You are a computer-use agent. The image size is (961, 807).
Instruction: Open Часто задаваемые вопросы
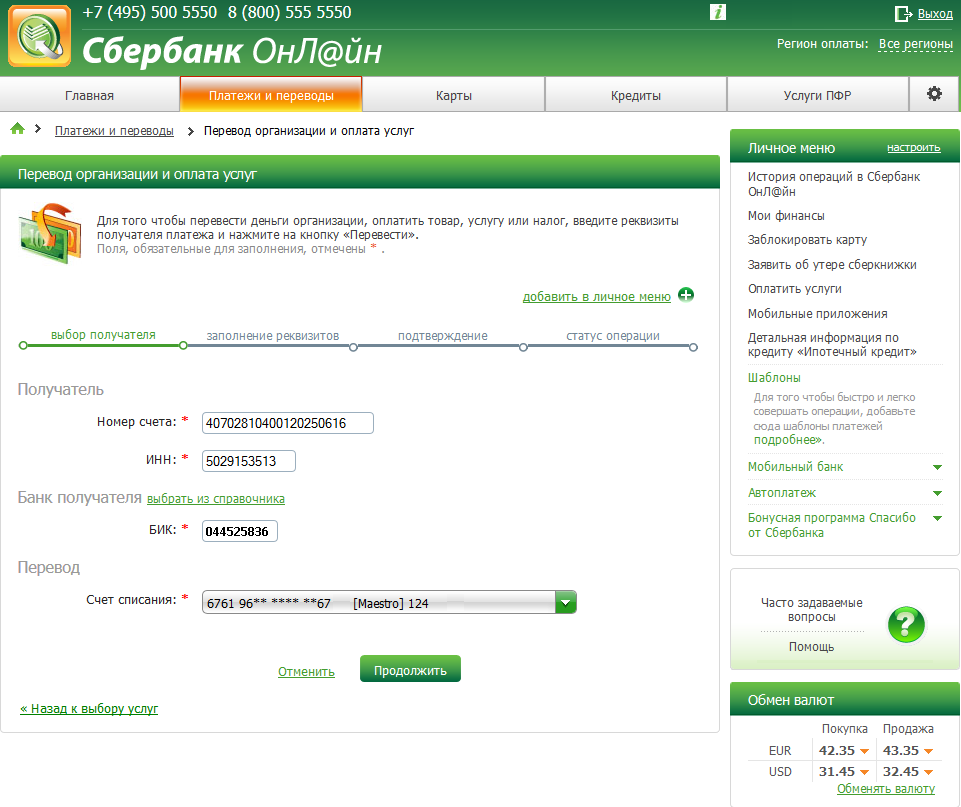811,610
